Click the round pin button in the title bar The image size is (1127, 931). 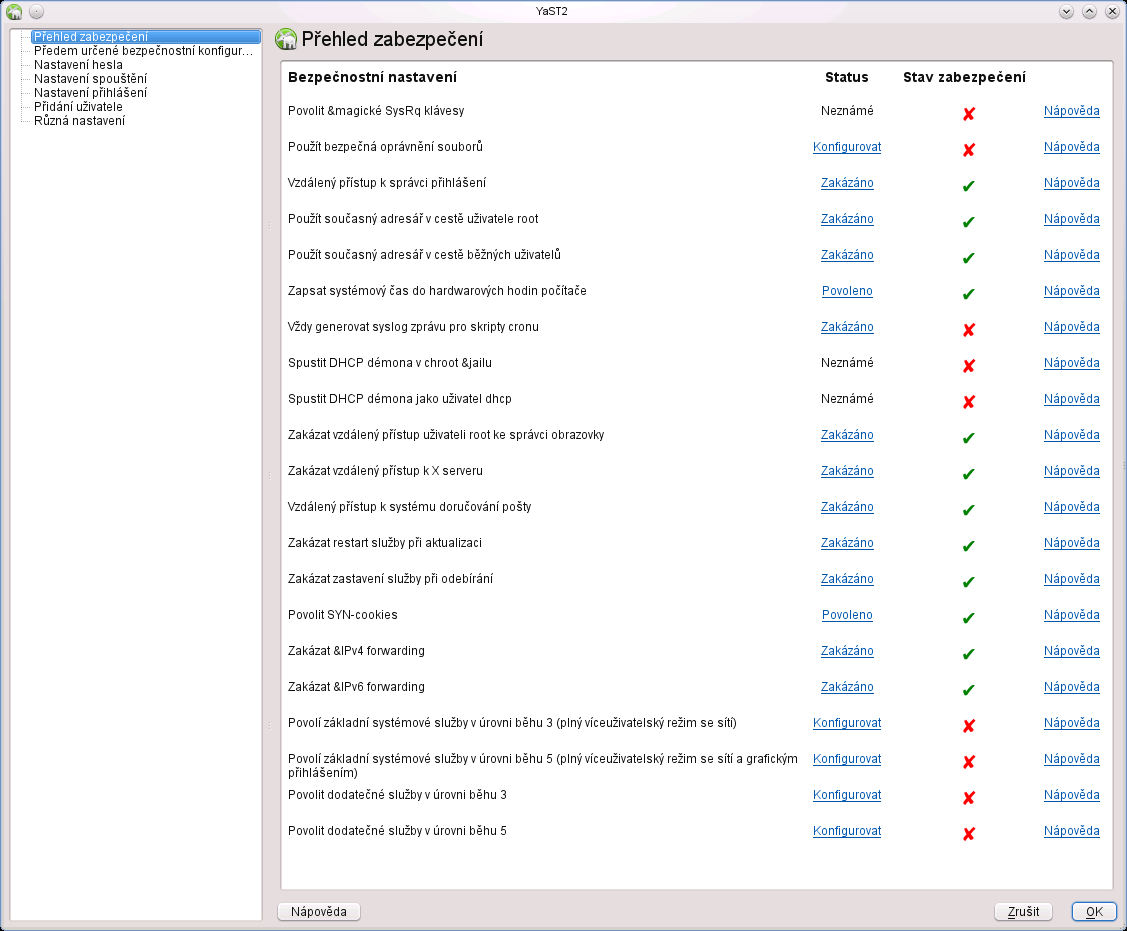point(37,12)
